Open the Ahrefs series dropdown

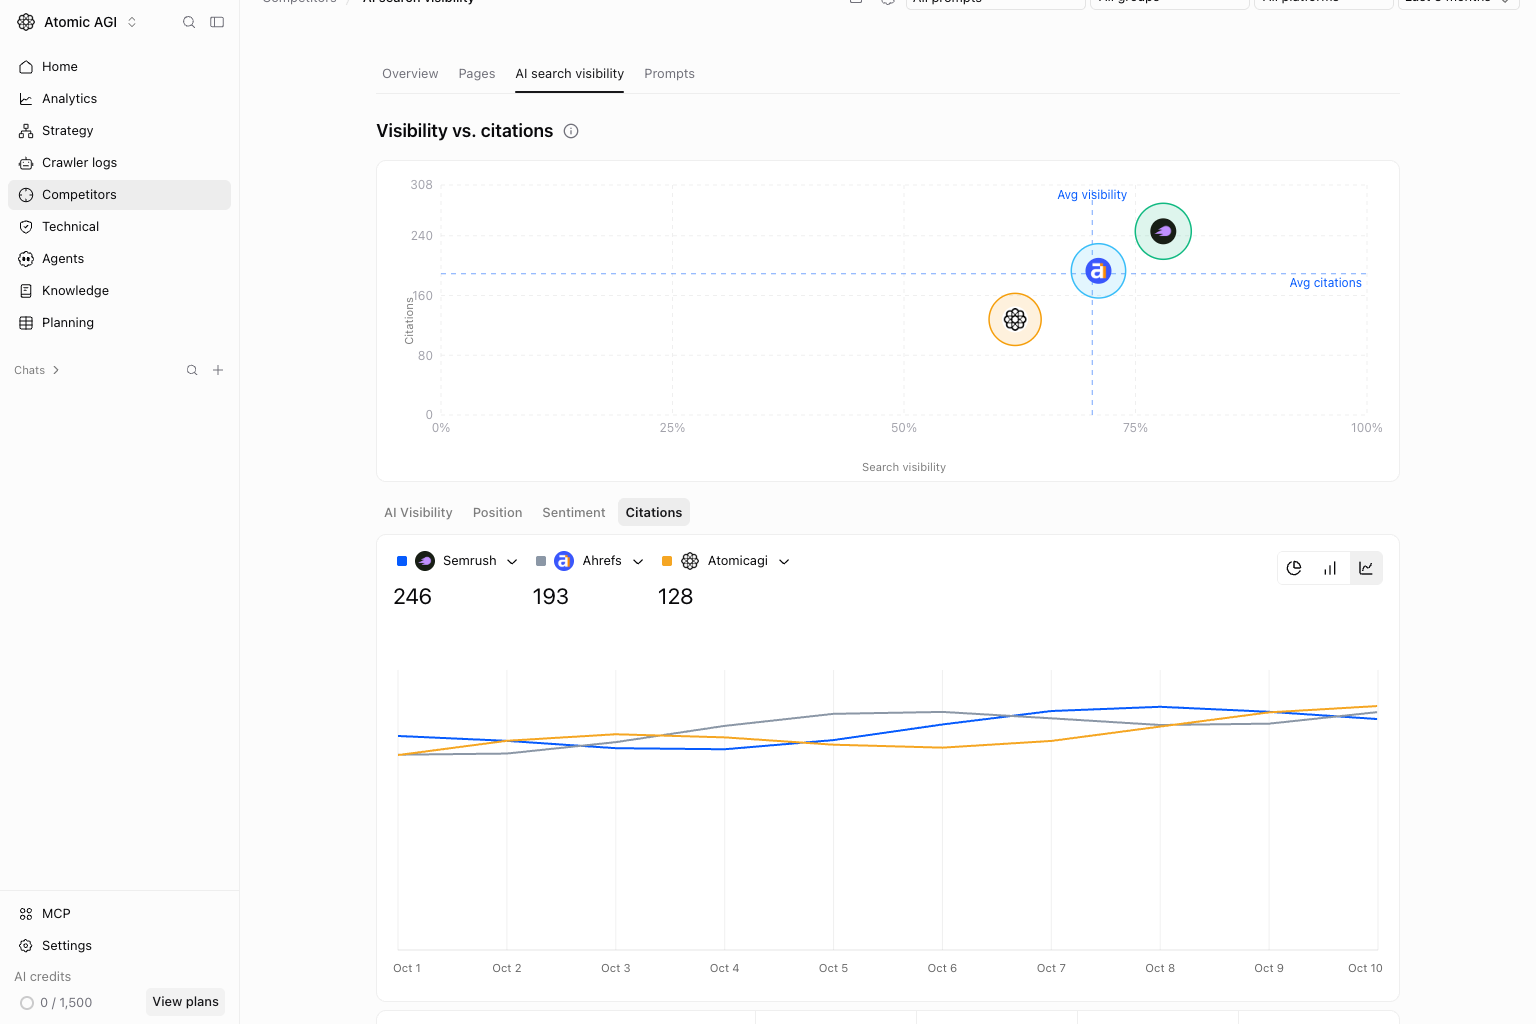(638, 562)
